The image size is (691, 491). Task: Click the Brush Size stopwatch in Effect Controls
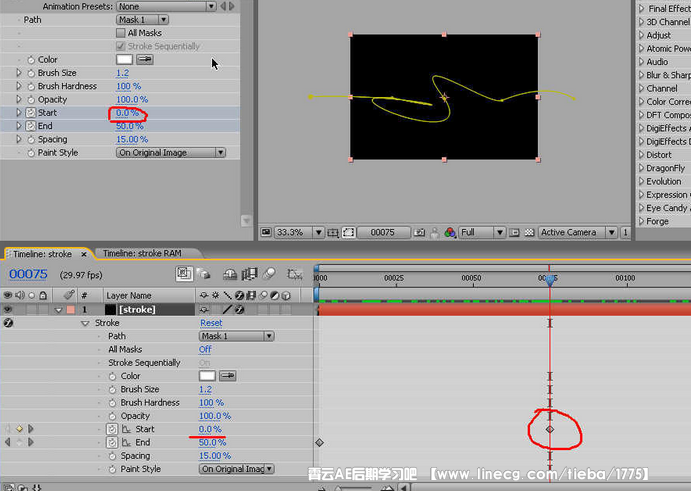pos(31,73)
